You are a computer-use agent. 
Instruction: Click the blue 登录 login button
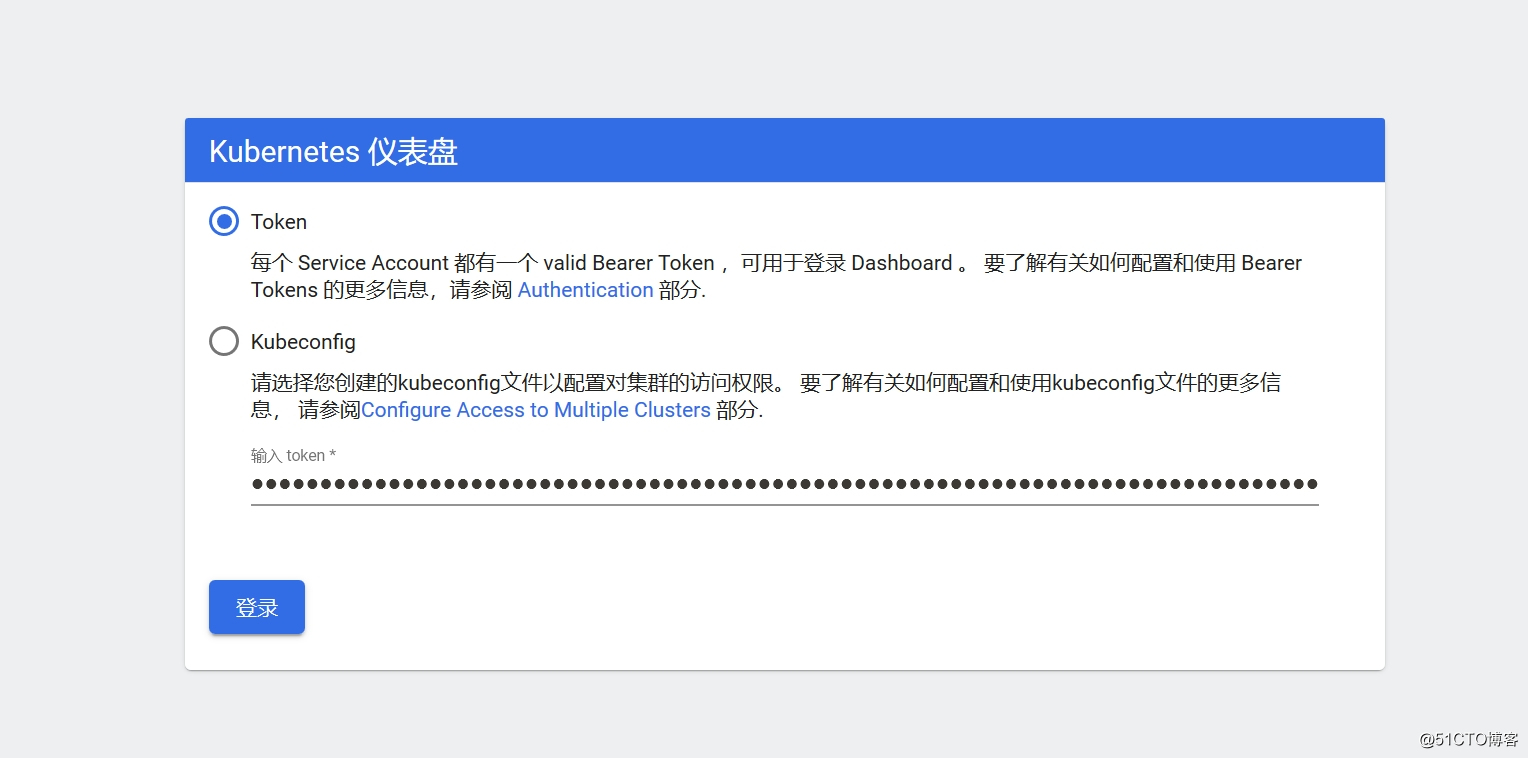[x=257, y=607]
